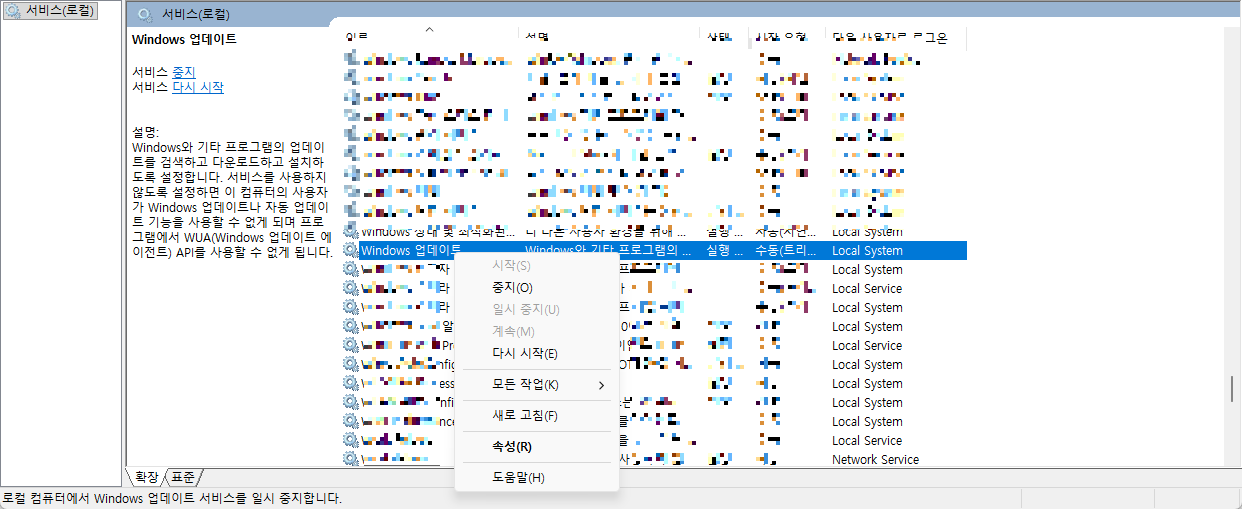Click the 실행 status cell of Windows 업데이트
This screenshot has width=1242, height=509.
coord(724,251)
